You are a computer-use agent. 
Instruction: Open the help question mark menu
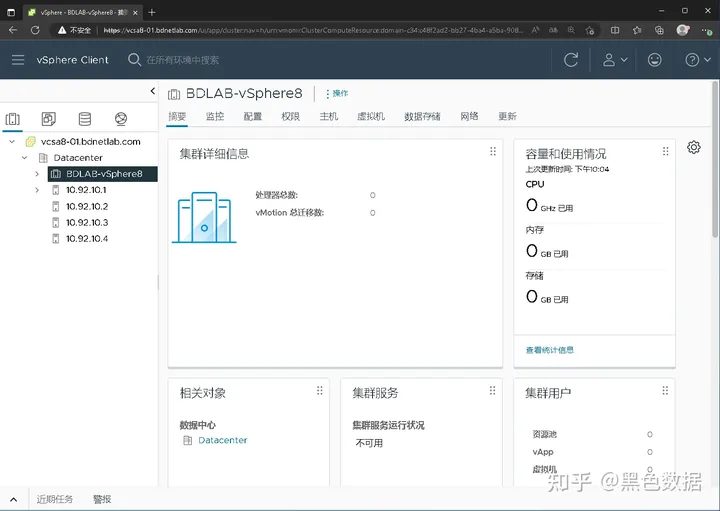pos(698,60)
